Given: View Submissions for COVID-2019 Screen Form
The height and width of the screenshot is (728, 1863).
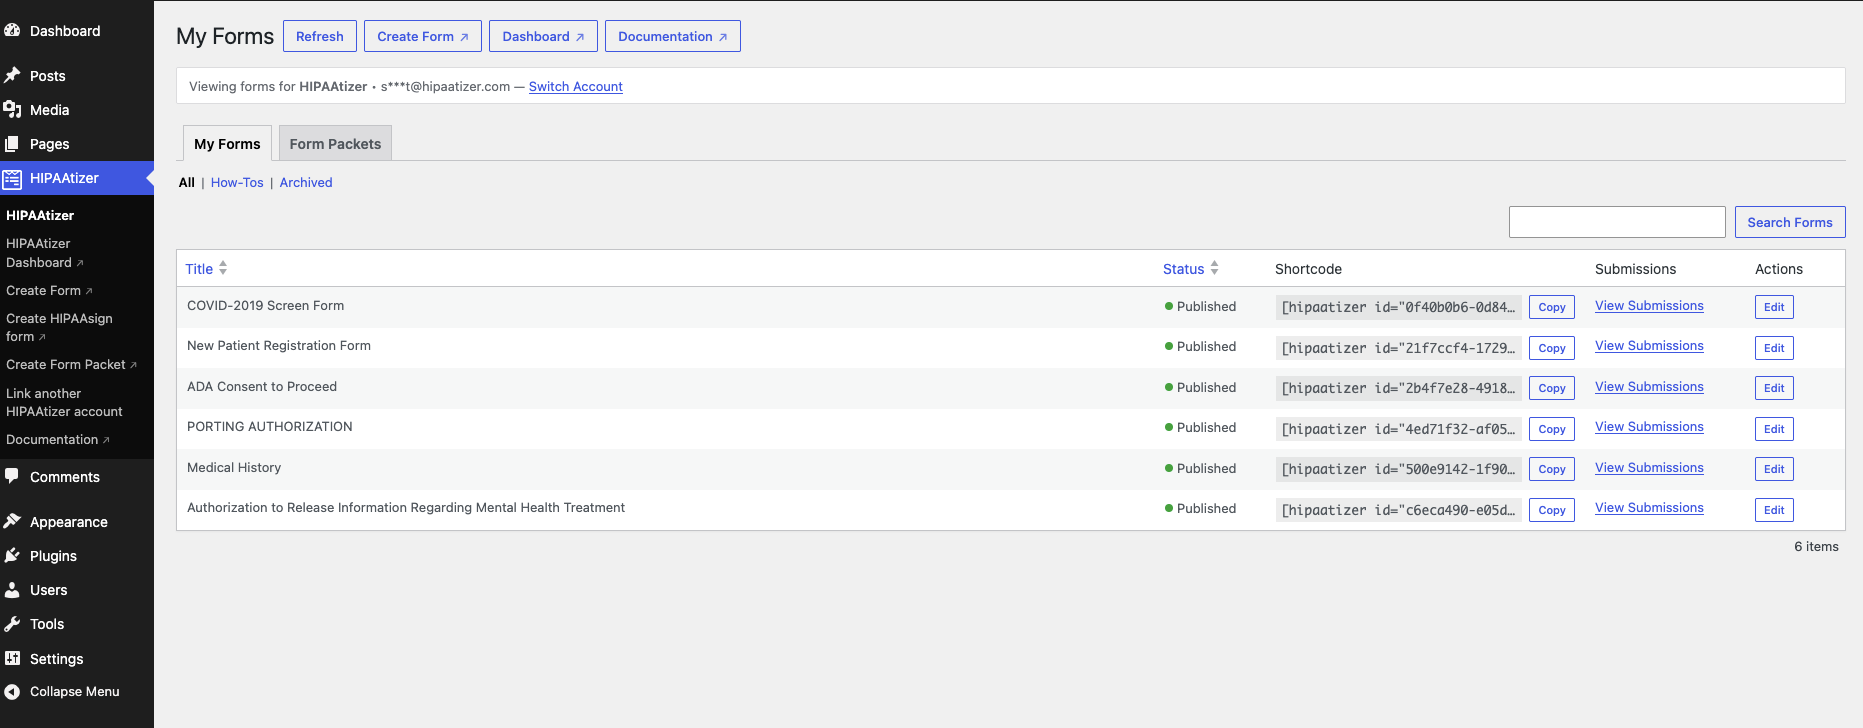Looking at the screenshot, I should tap(1649, 306).
